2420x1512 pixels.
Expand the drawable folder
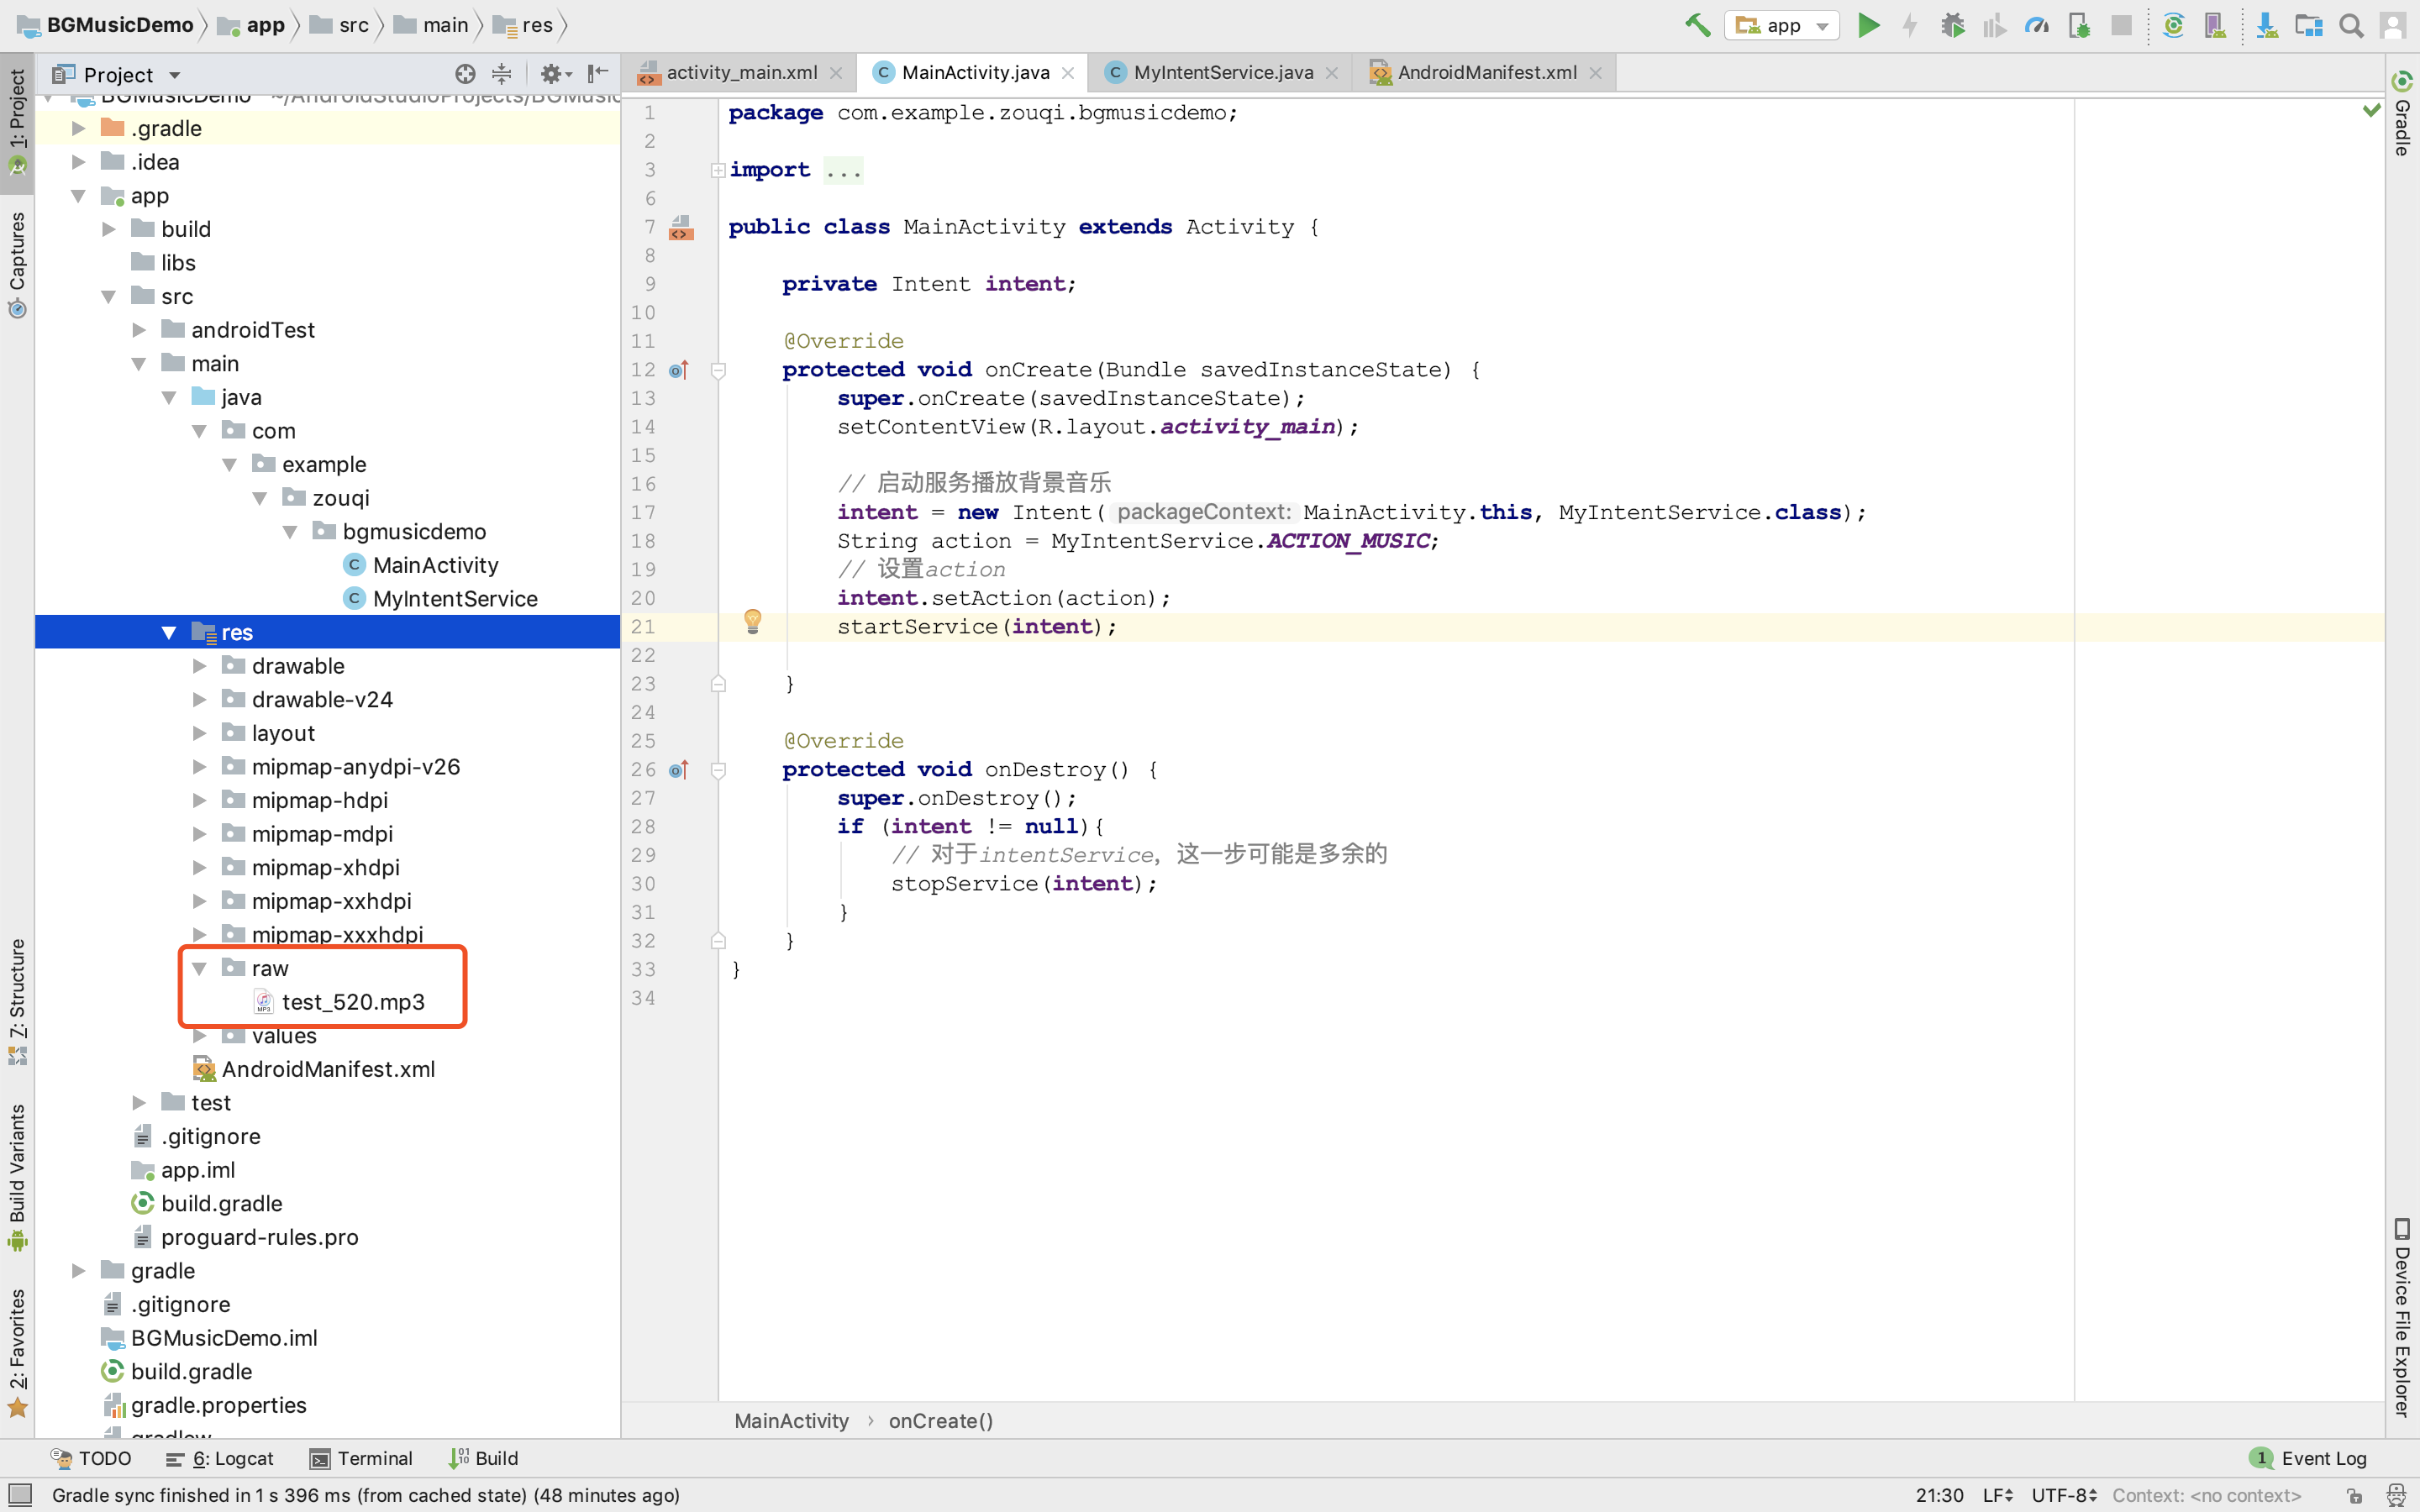199,666
